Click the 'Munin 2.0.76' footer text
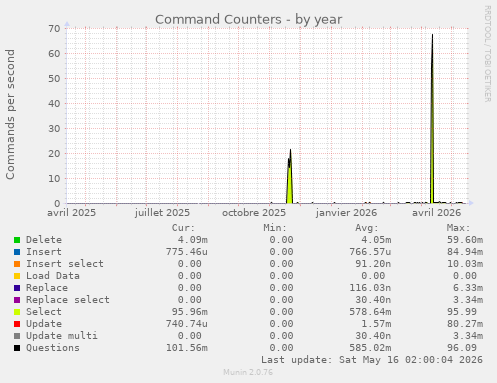This screenshot has width=497, height=383. pyautogui.click(x=248, y=372)
